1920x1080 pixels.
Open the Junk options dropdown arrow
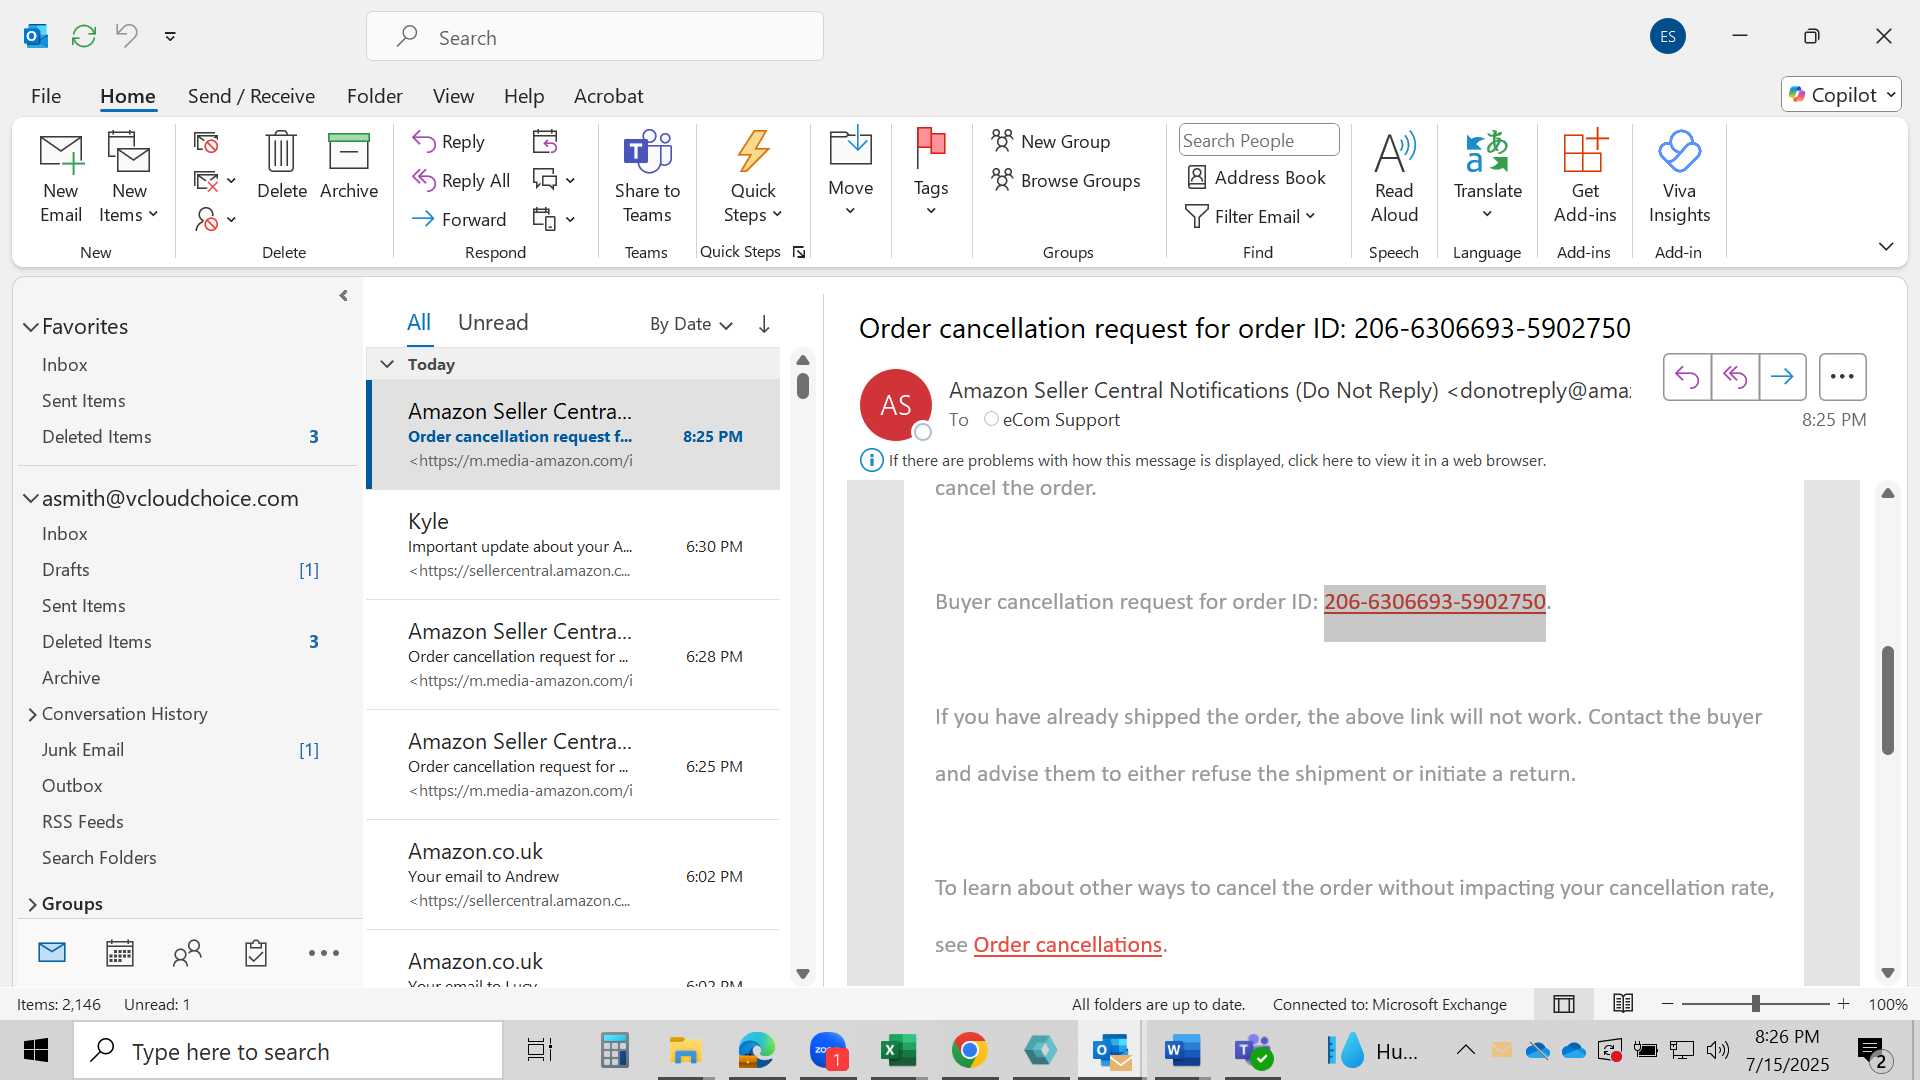[x=231, y=219]
